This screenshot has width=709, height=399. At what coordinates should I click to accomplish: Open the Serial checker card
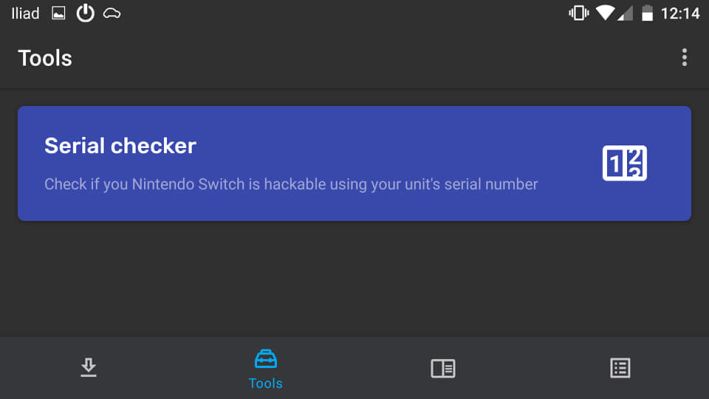(354, 163)
